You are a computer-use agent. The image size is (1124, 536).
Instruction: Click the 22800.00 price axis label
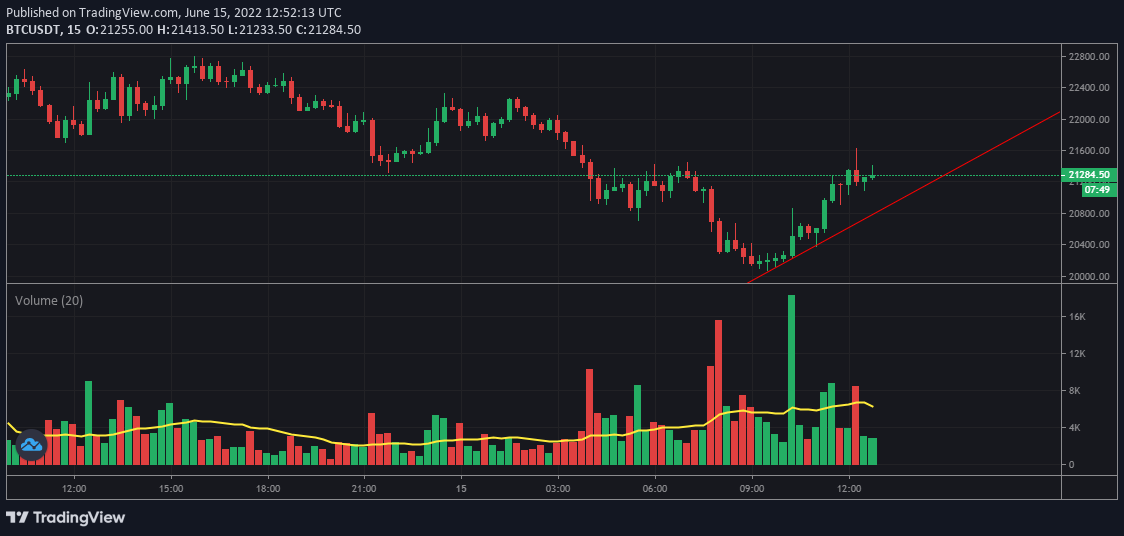coord(1090,57)
